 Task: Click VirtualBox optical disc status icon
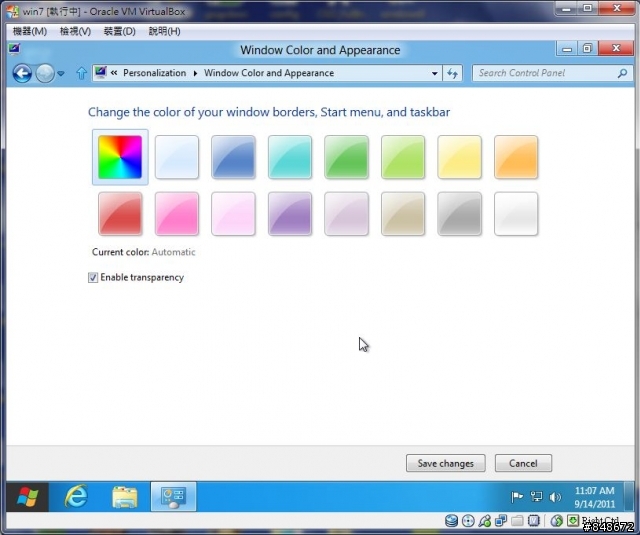tap(468, 521)
